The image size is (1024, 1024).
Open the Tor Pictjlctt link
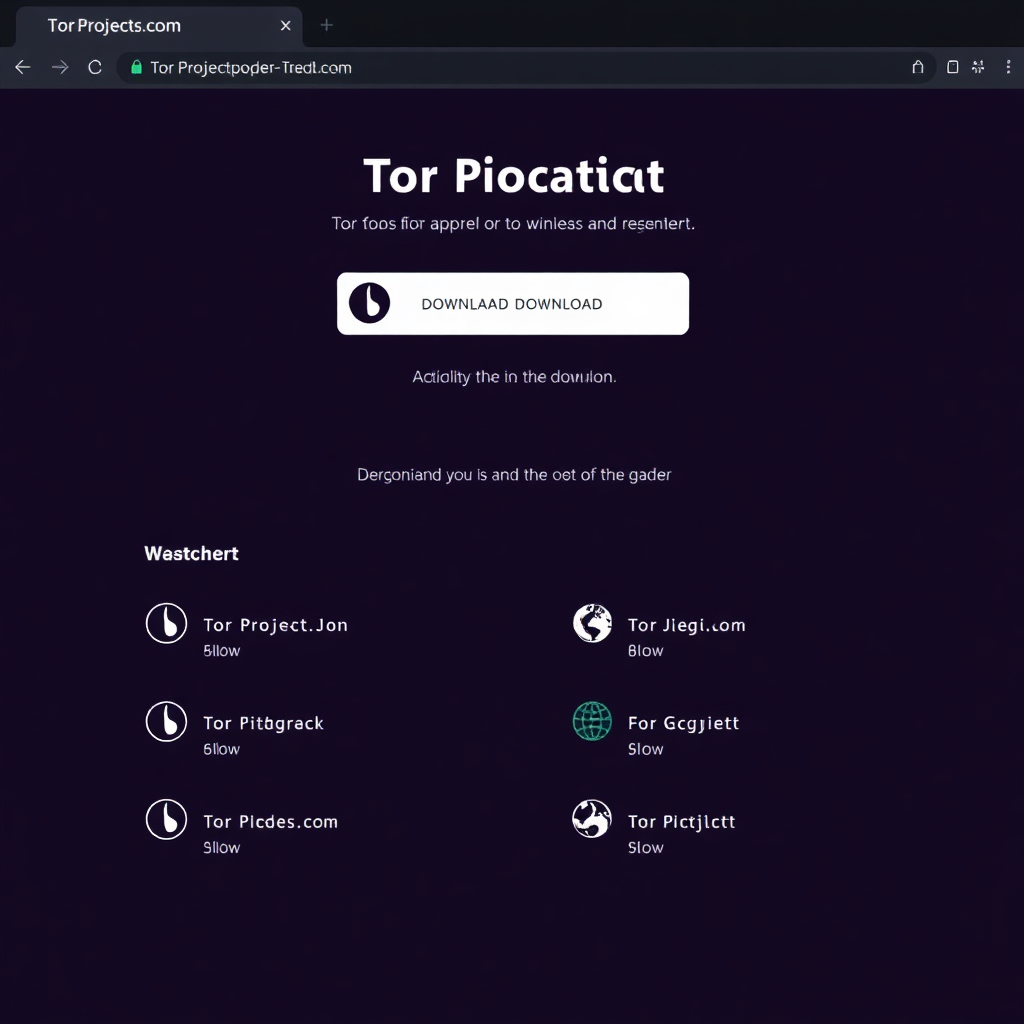point(681,822)
